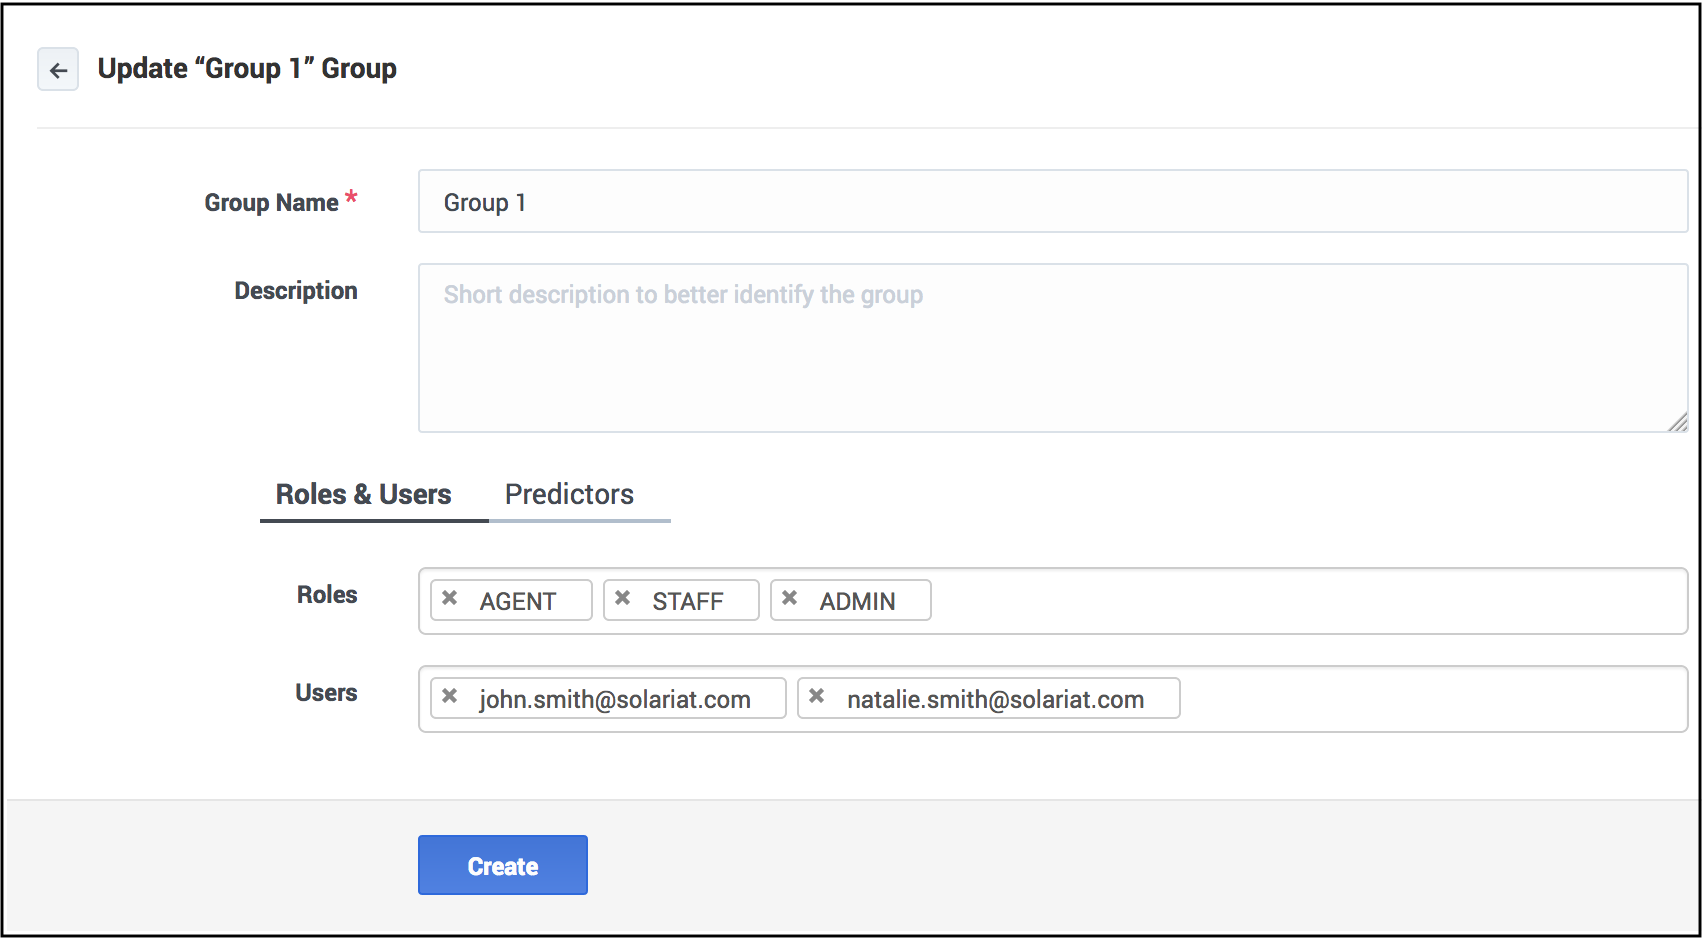Click the ADMIN tag label
The image size is (1702, 940).
click(x=857, y=601)
